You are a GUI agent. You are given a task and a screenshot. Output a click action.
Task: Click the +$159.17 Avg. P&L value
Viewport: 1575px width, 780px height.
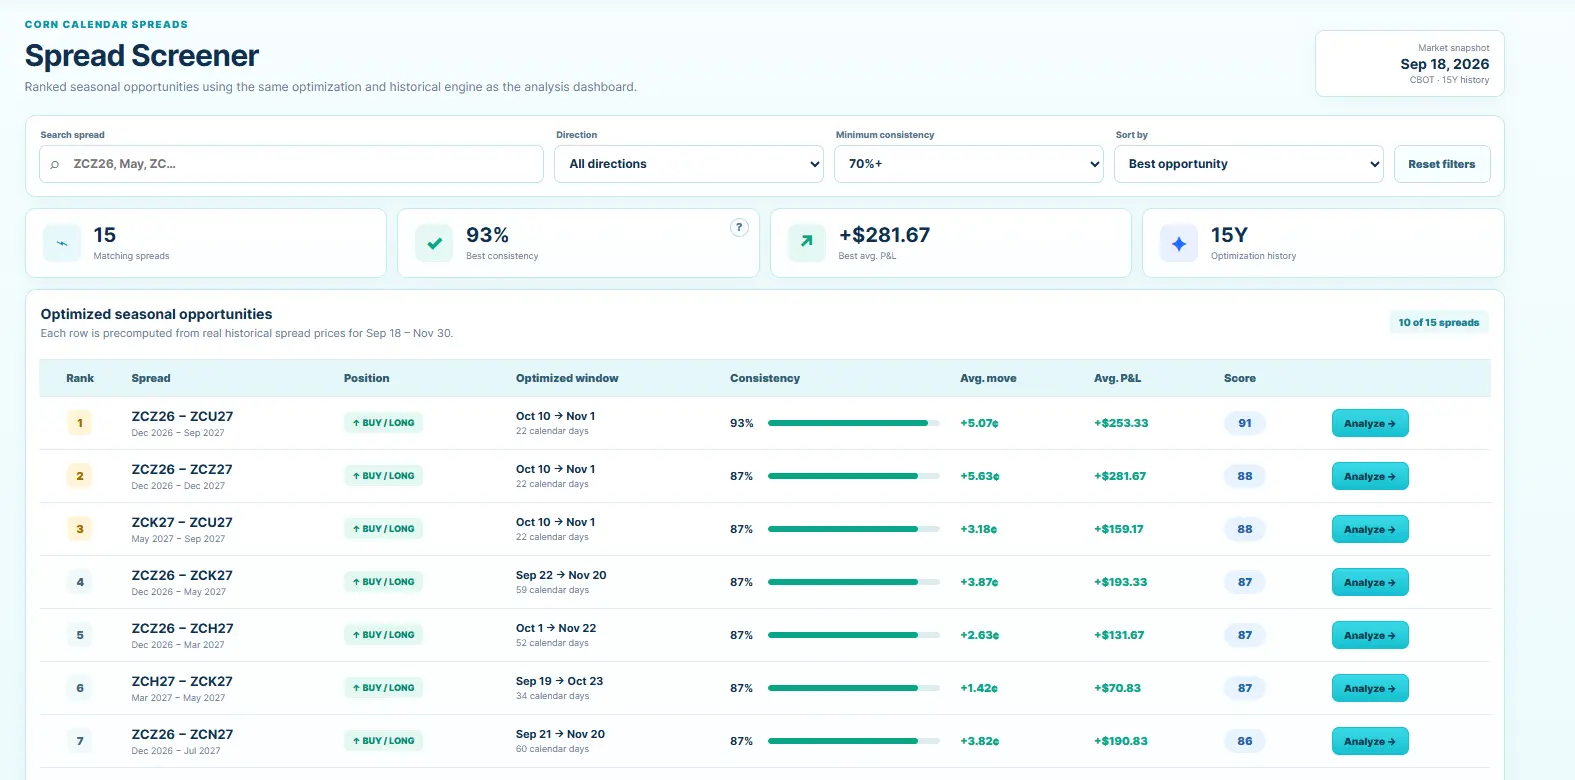click(1119, 529)
